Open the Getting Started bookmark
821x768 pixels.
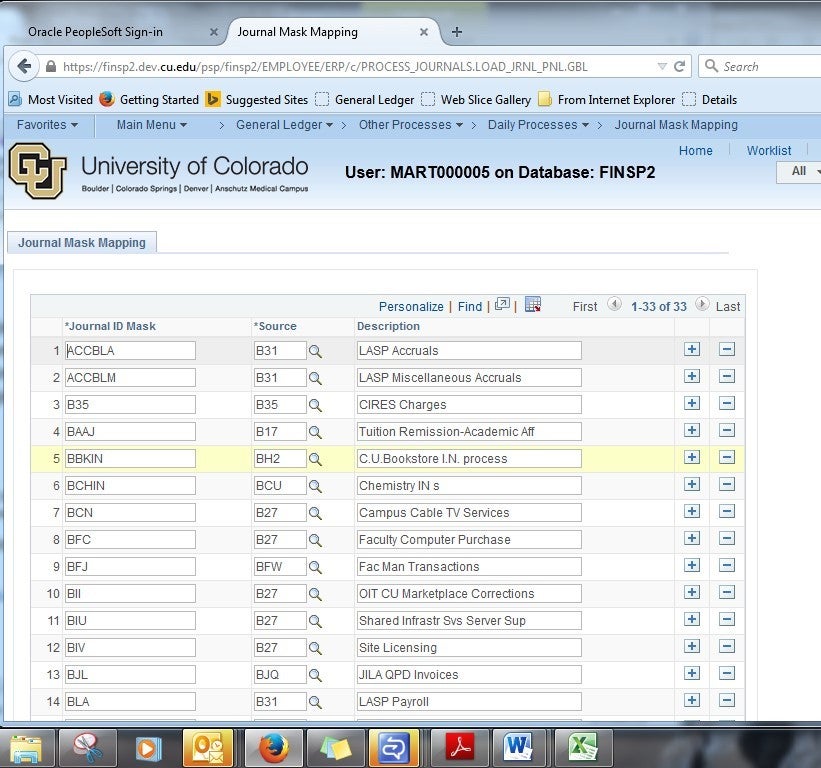pos(150,99)
